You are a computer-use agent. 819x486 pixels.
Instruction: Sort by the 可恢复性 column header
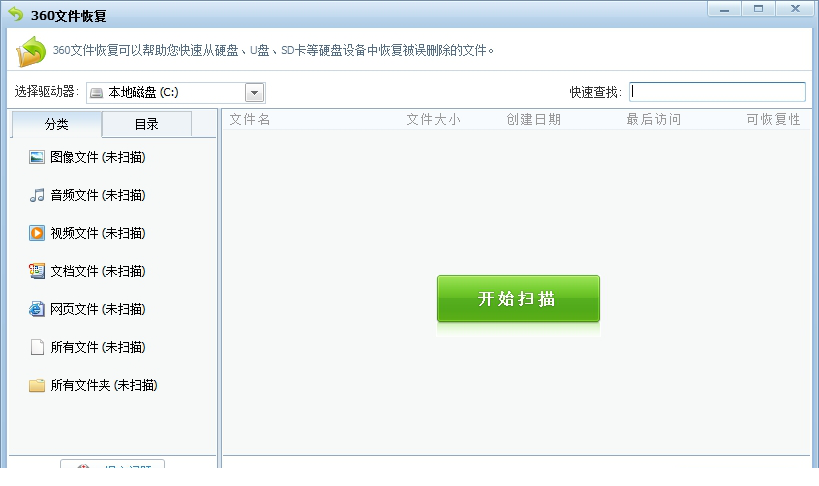tap(773, 120)
